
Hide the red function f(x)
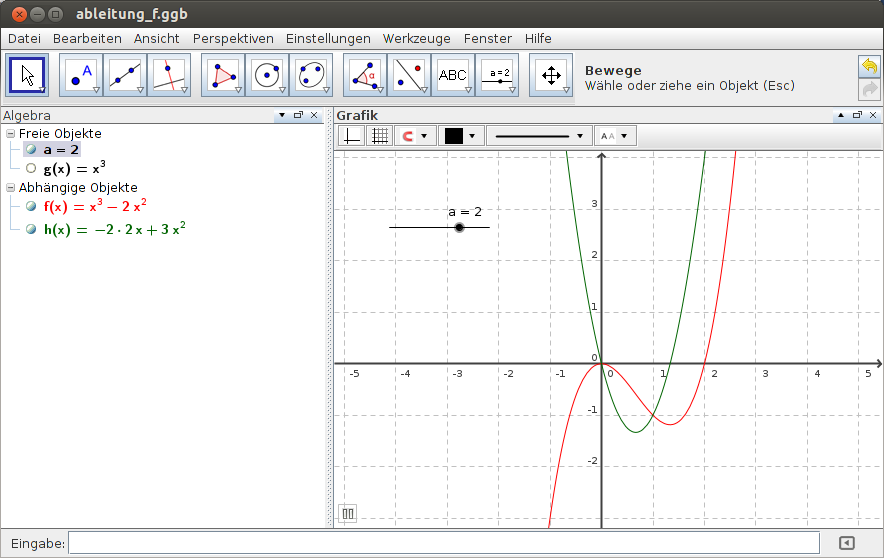tap(31, 206)
